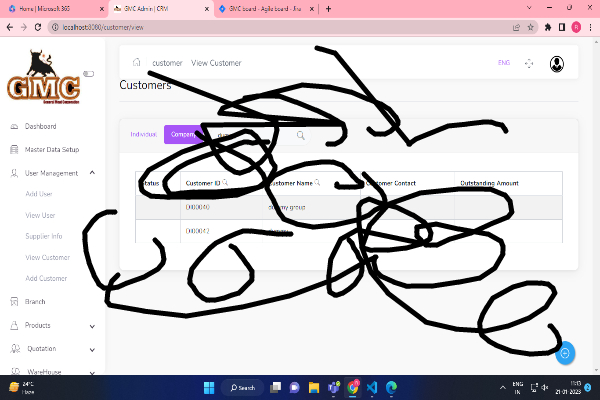The height and width of the screenshot is (400, 600).
Task: Toggle the sidebar collapse switch
Action: coord(88,73)
